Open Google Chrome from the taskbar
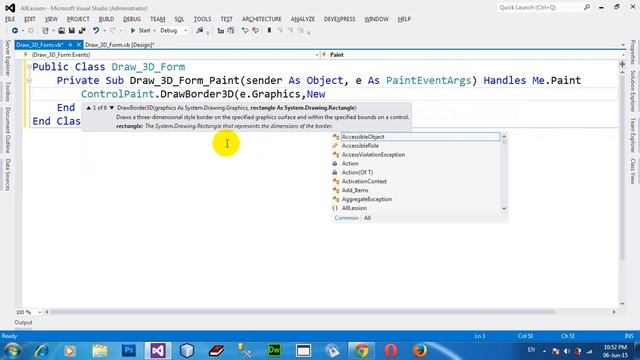This screenshot has width=640, height=360. point(361,351)
